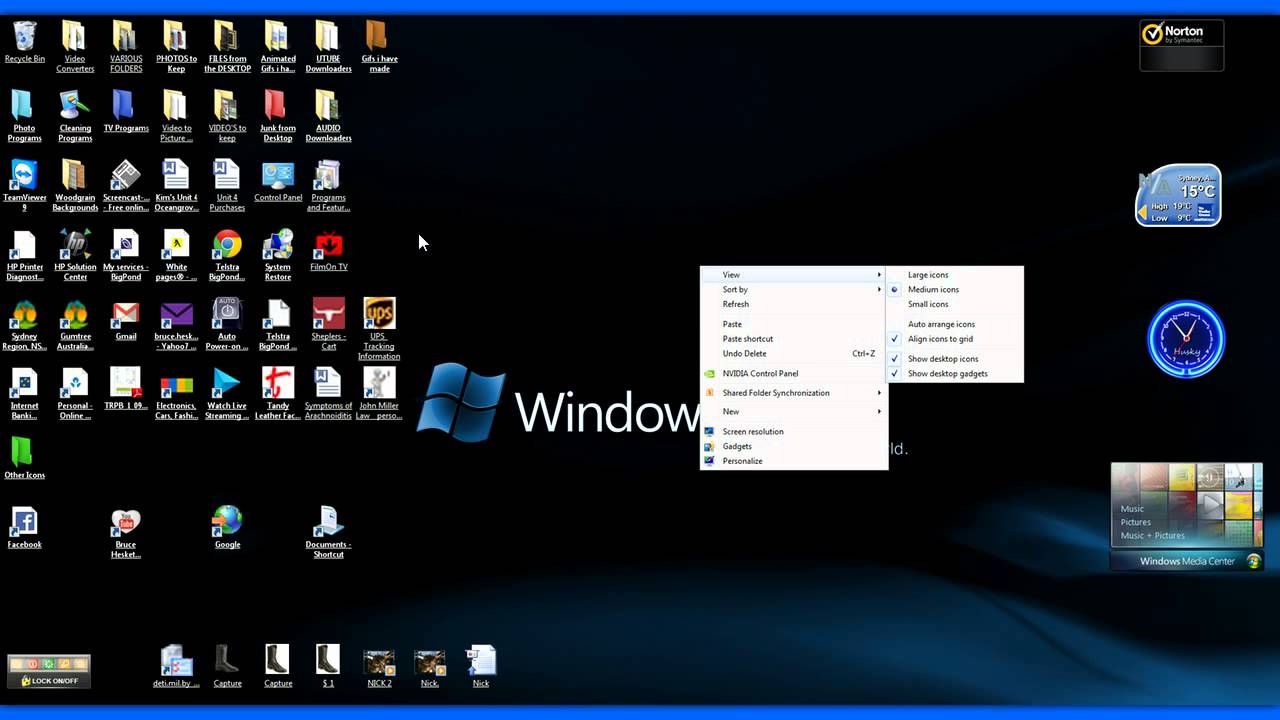Open Personalize from context menu
1280x720 pixels.
794,461
